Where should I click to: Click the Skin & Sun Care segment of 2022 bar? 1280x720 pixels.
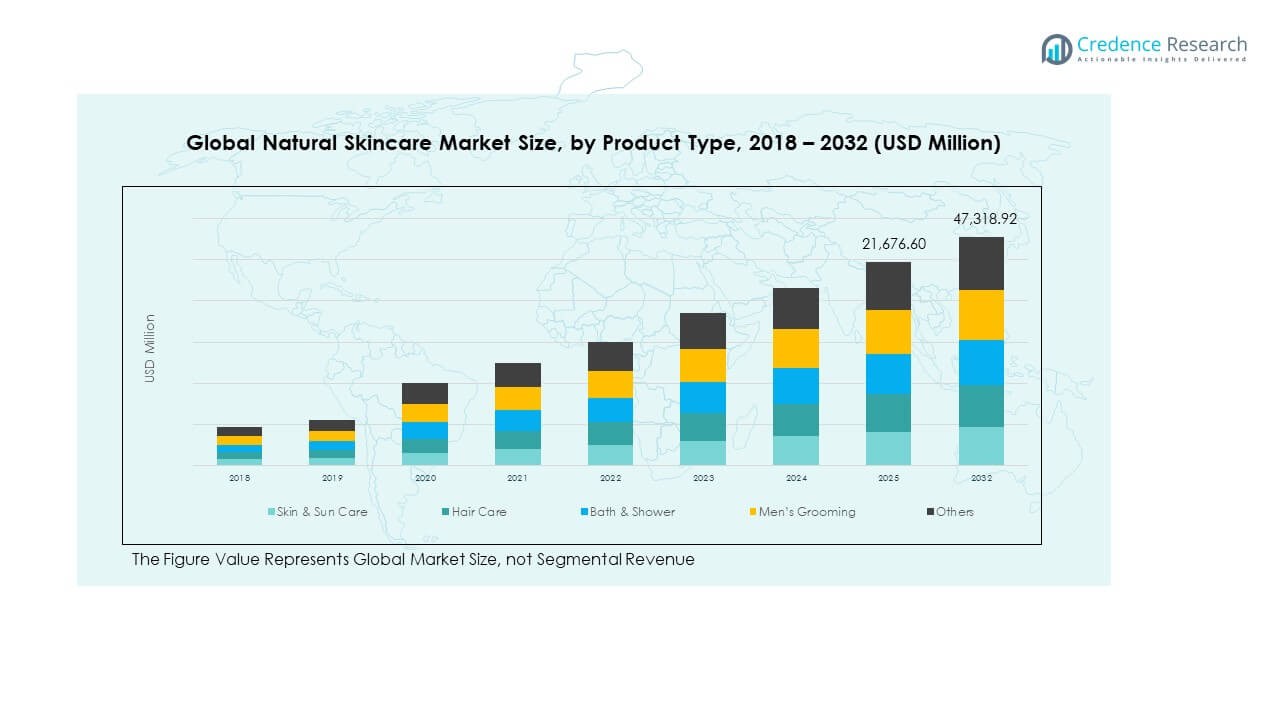tap(610, 455)
